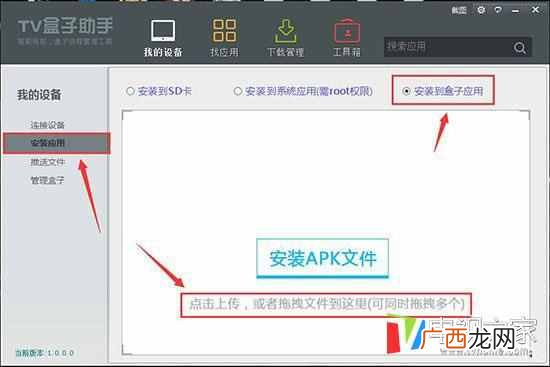Click the 安装APK文件 button
This screenshot has height=367, width=550.
322,258
